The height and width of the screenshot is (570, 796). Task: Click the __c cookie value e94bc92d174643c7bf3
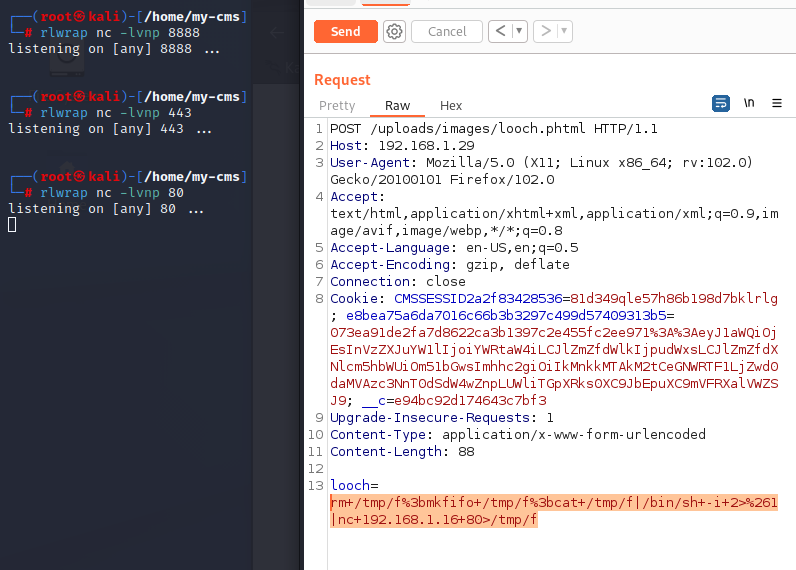[470, 400]
